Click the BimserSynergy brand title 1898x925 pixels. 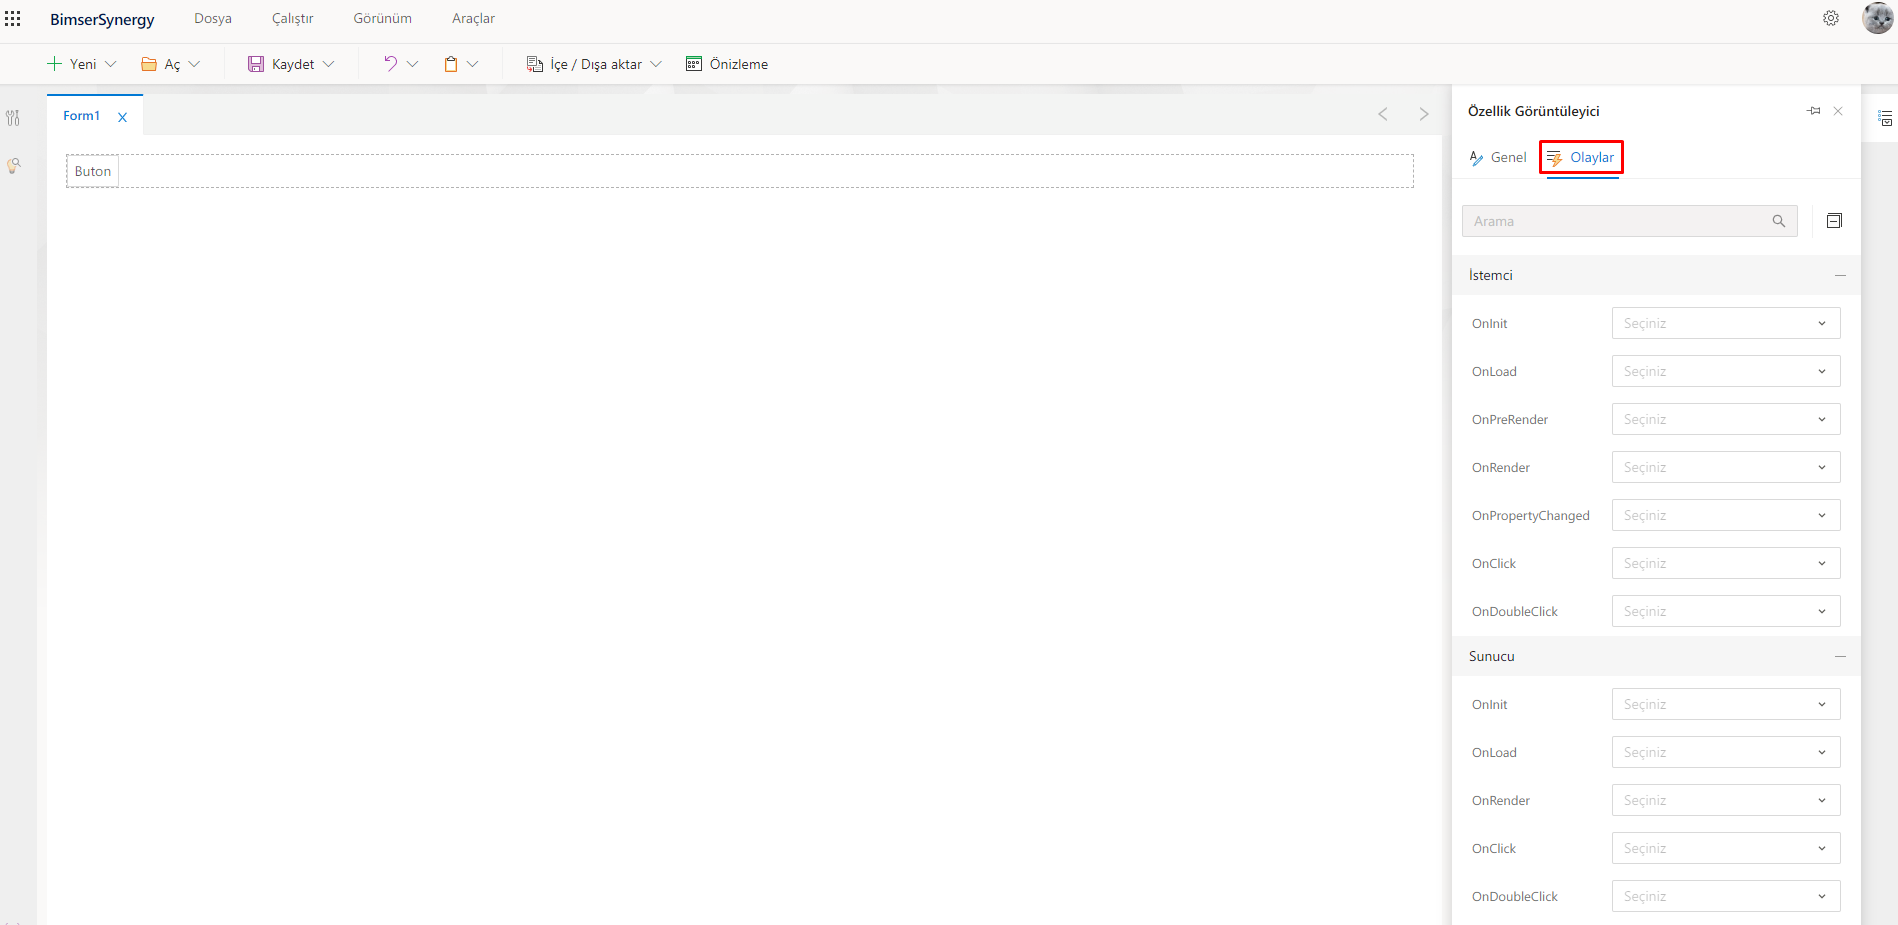tap(102, 19)
